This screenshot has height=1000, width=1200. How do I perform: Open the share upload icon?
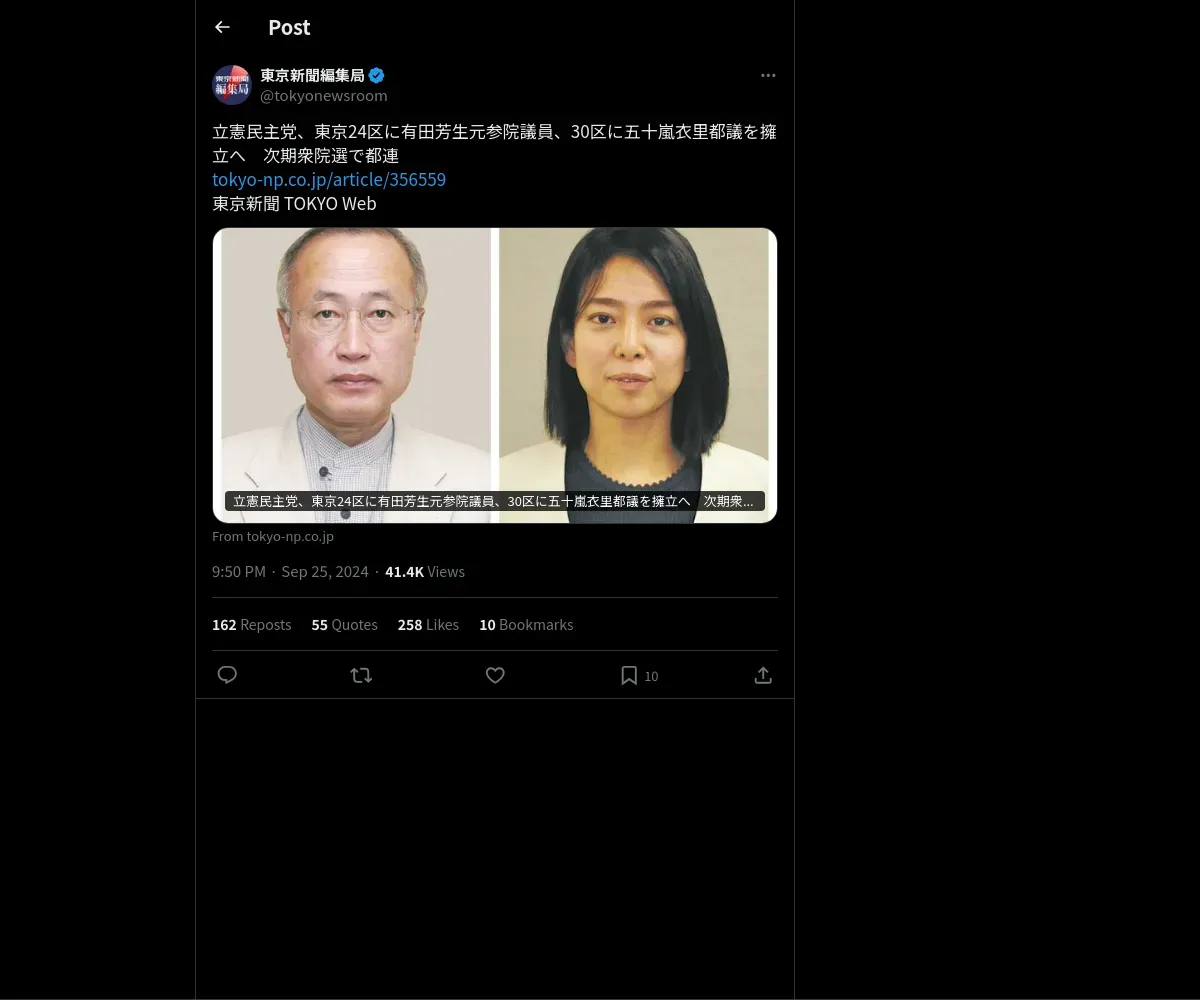[x=763, y=675]
